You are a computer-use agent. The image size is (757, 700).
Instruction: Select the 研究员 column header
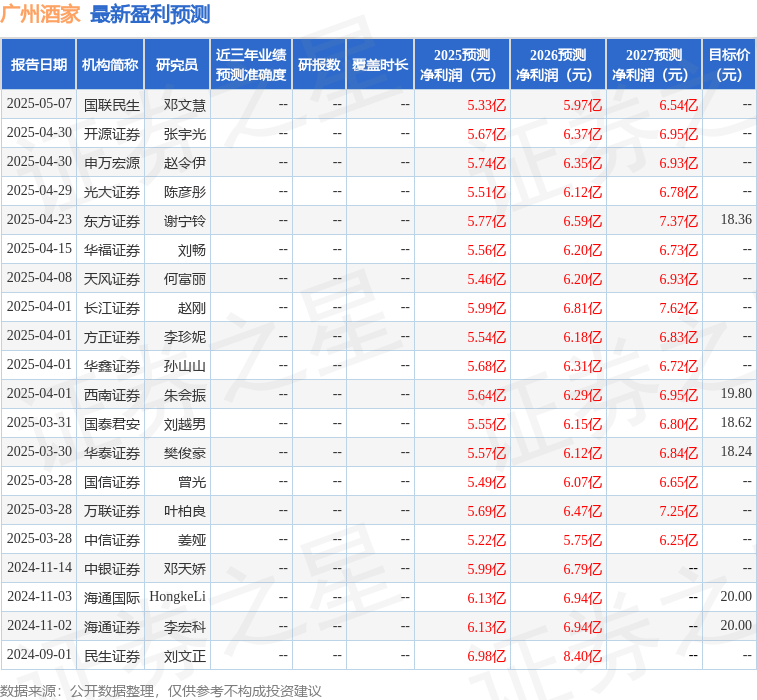[177, 64]
